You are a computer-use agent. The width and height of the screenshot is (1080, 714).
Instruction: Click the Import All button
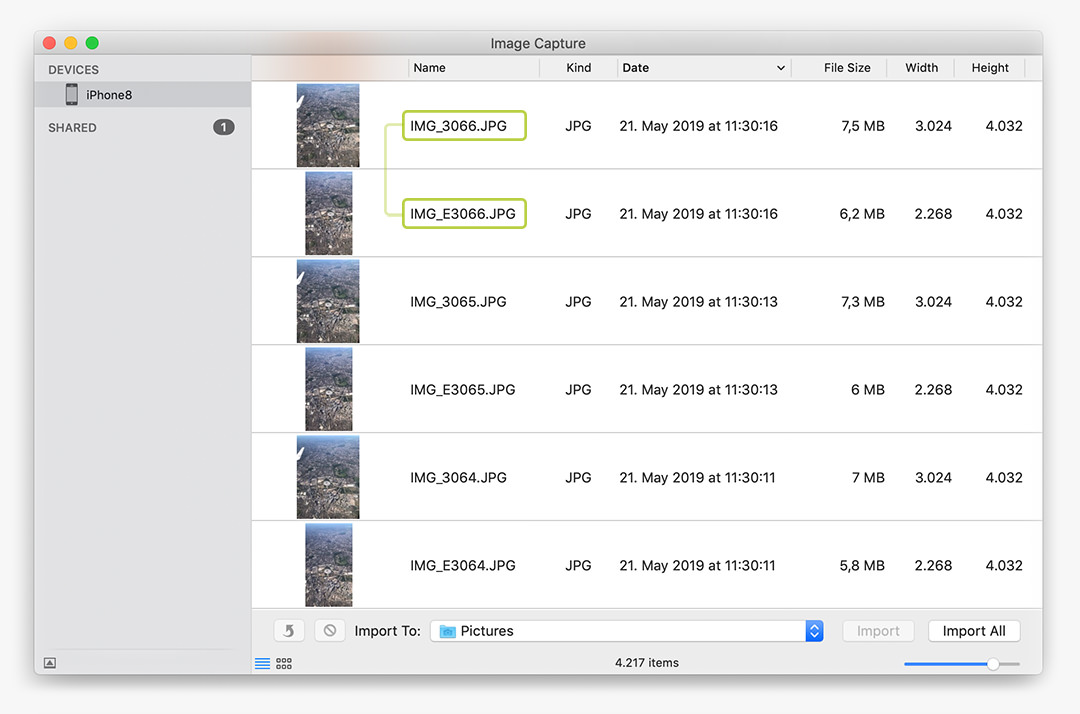(974, 631)
